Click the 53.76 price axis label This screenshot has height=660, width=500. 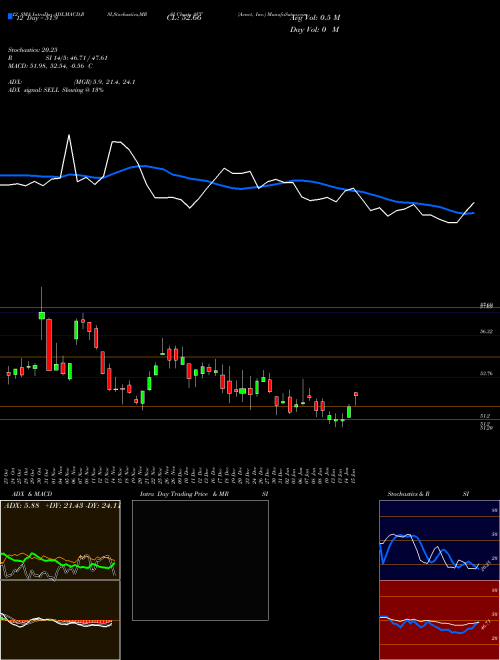[x=487, y=374]
